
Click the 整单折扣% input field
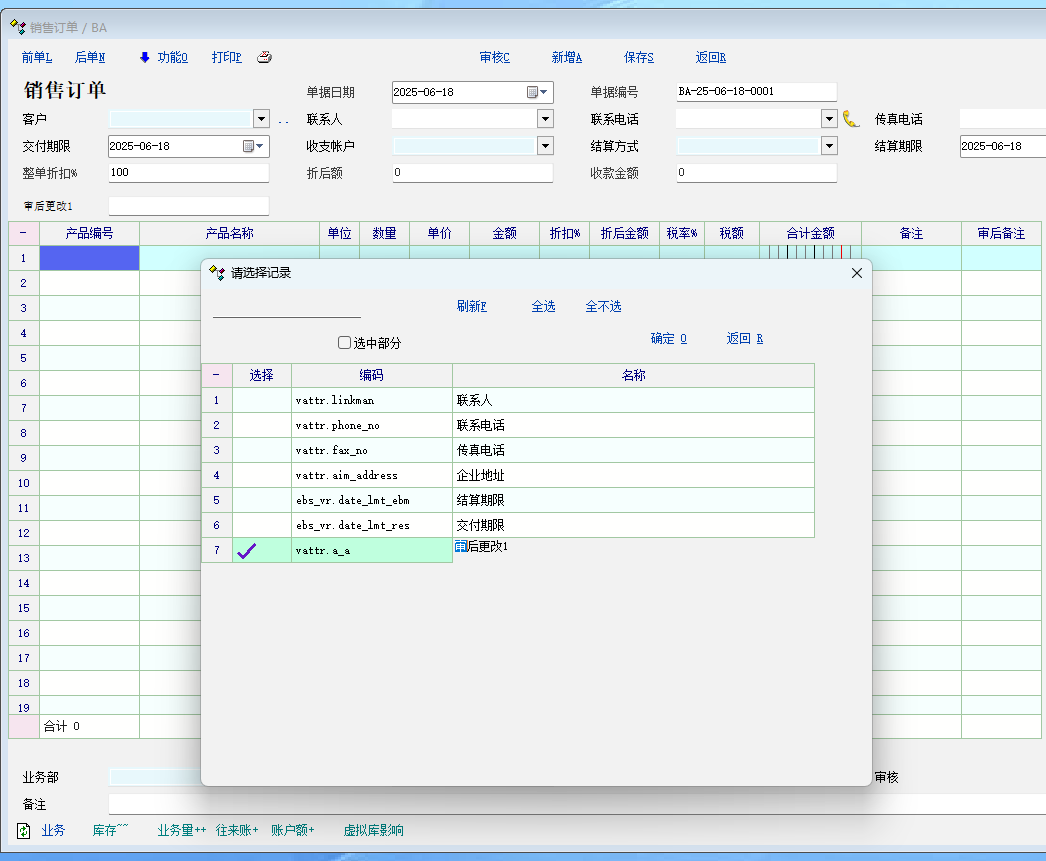(188, 173)
